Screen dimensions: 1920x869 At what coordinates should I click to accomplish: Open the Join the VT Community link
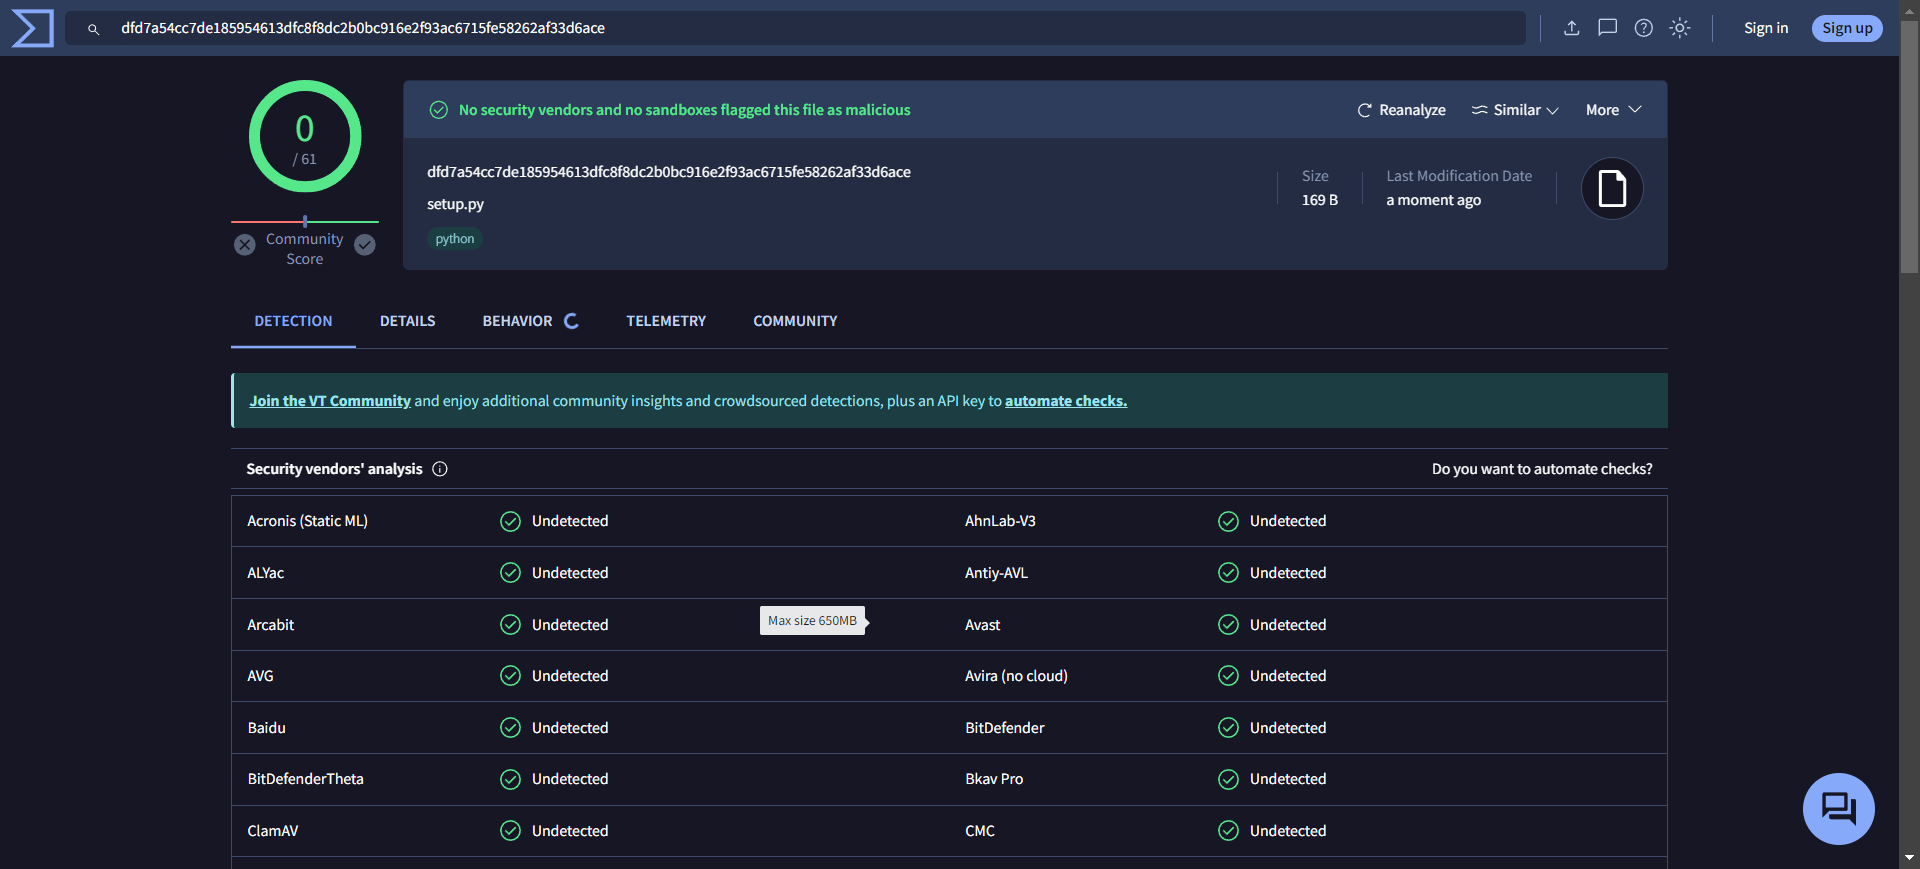click(x=330, y=401)
